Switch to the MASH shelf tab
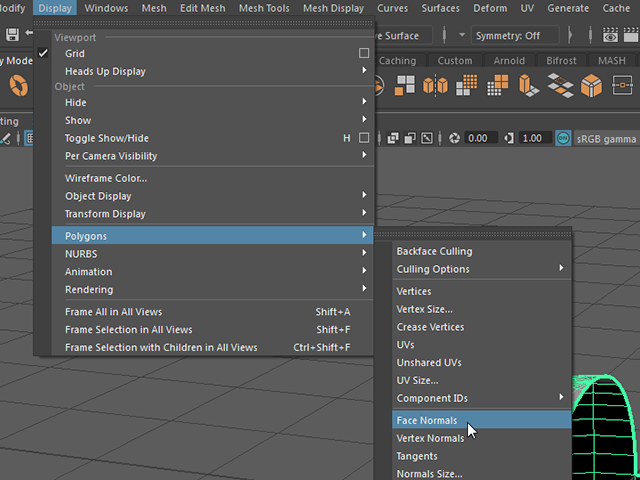Image resolution: width=640 pixels, height=480 pixels. pyautogui.click(x=611, y=60)
